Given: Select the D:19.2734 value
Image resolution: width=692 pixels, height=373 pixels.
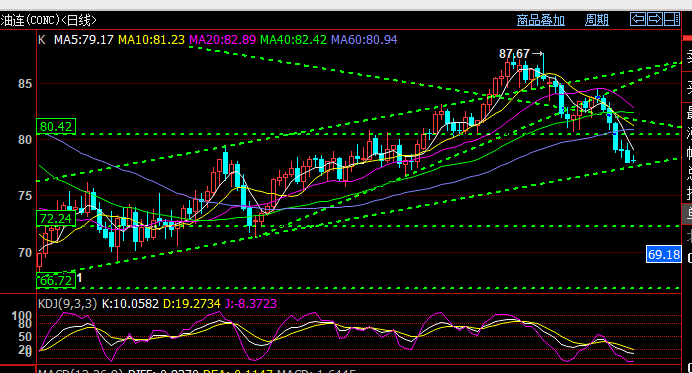Looking at the screenshot, I should [x=192, y=304].
